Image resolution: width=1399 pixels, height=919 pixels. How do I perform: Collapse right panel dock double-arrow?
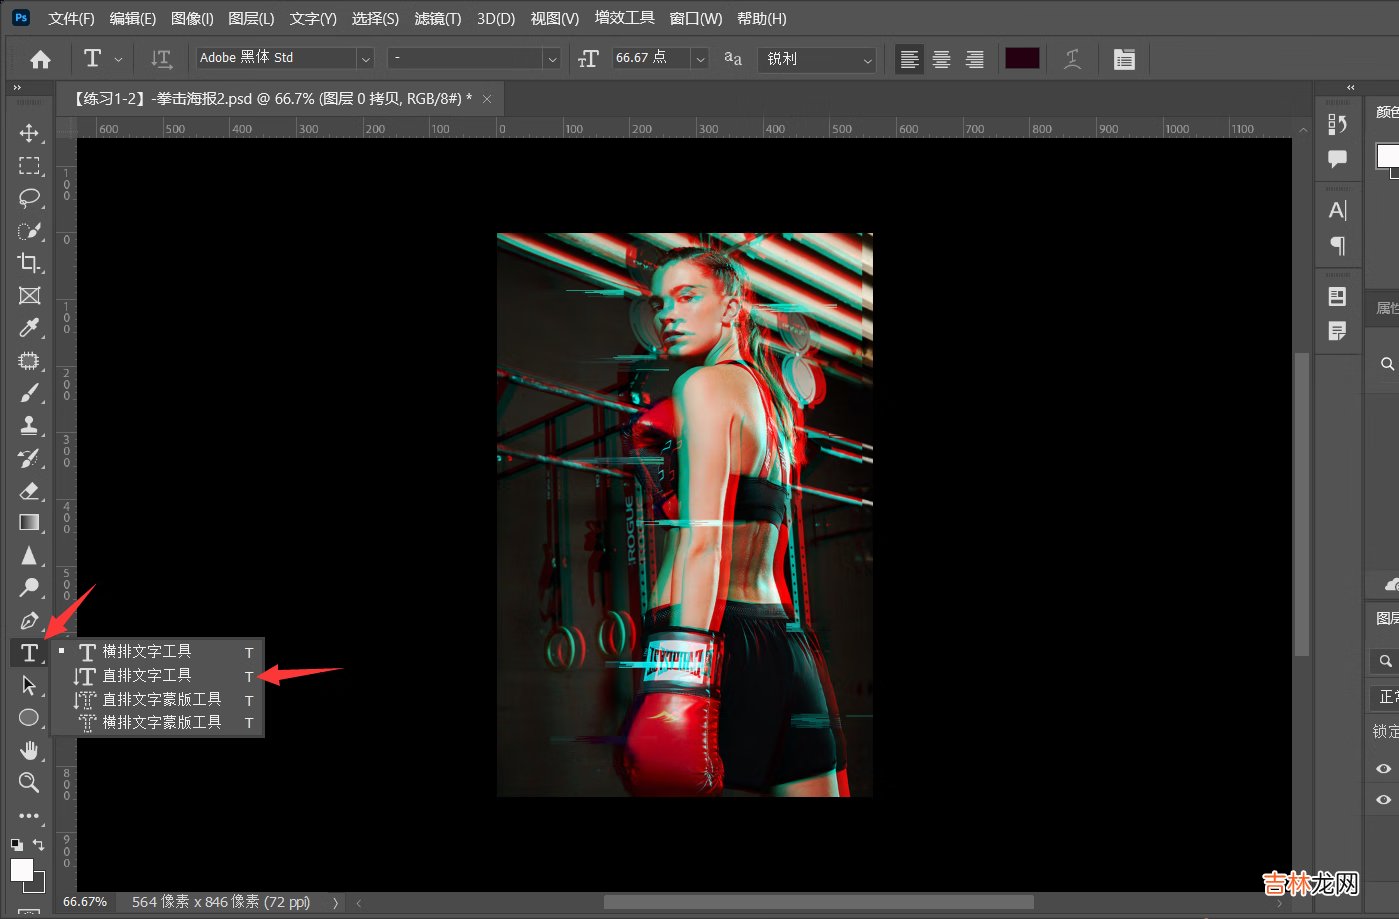point(1350,88)
